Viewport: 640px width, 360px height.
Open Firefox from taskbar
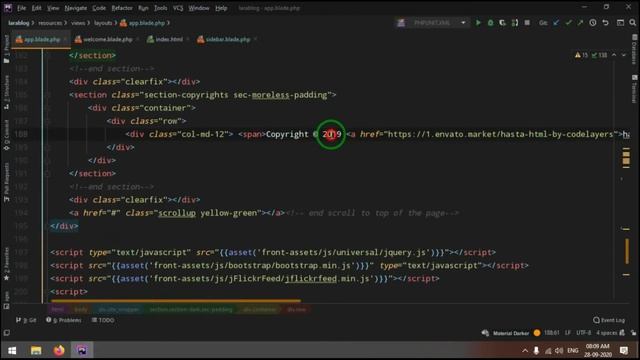[x=59, y=351]
